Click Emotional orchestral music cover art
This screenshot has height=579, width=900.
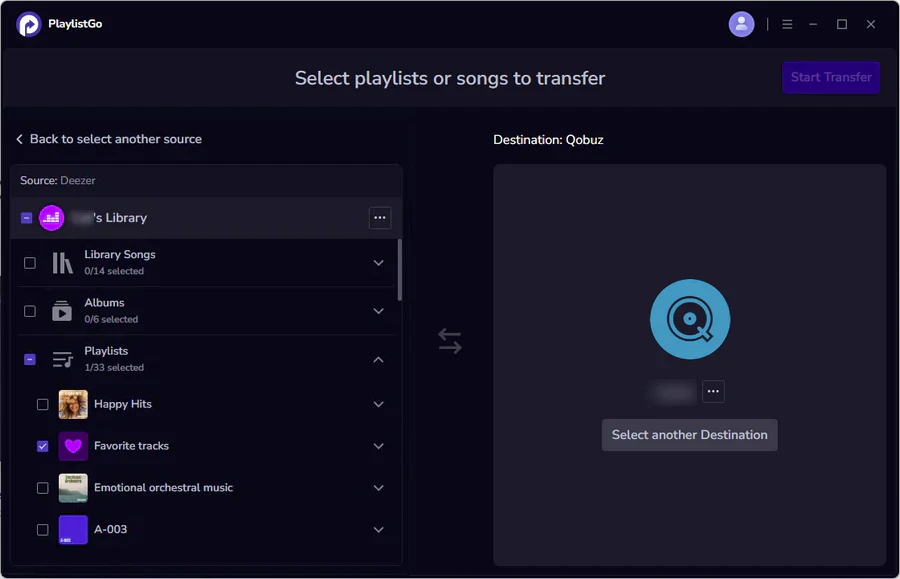[73, 488]
